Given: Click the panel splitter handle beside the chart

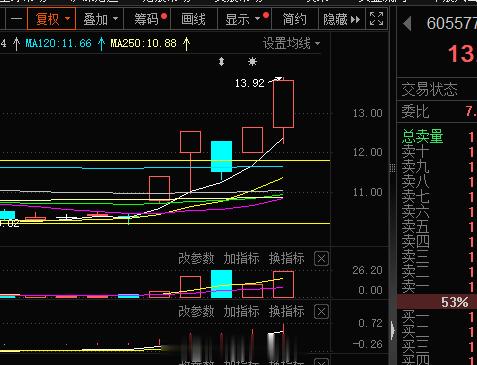Looking at the screenshot, I should [393, 168].
